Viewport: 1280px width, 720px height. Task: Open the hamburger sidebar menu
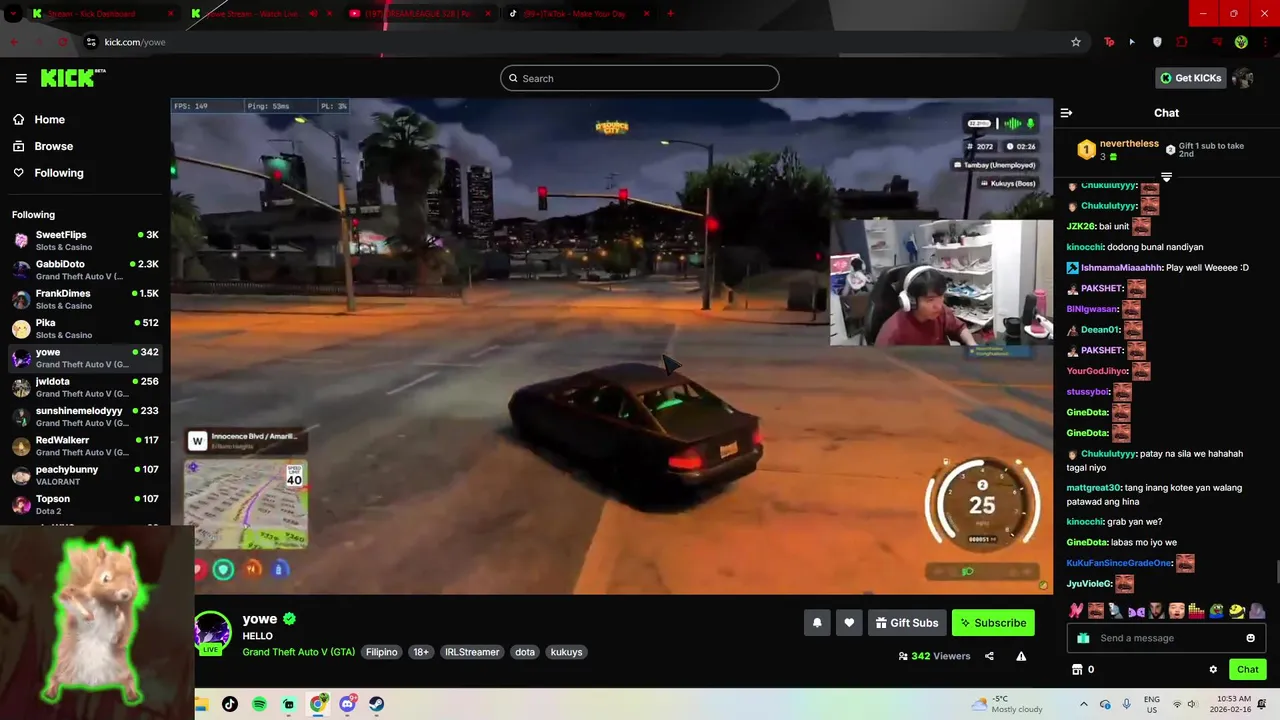(21, 78)
